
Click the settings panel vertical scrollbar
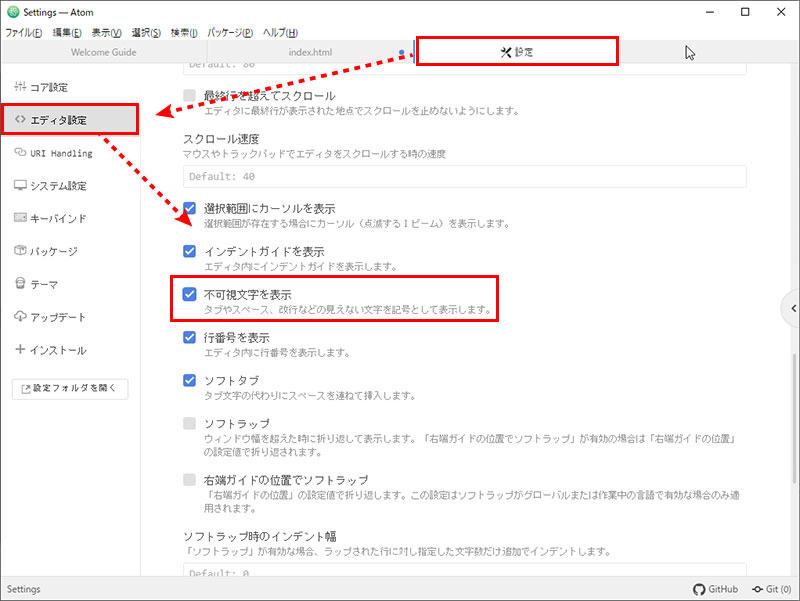[x=794, y=418]
